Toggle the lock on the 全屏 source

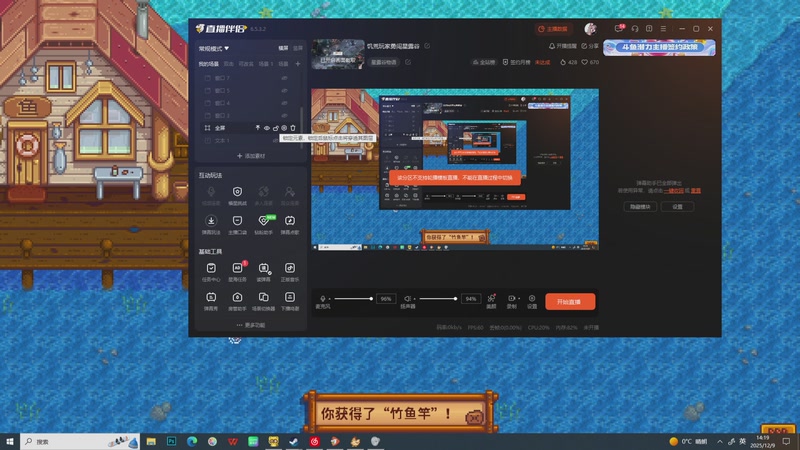(x=276, y=128)
